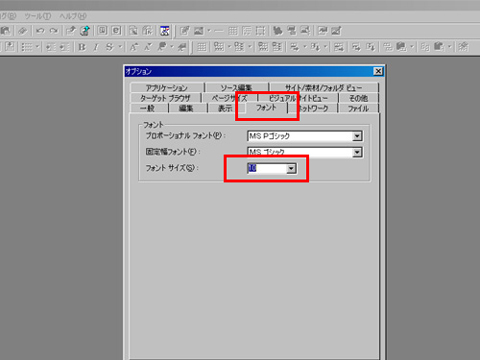The image size is (480, 360).
Task: Close the オプション dialog
Action: [x=378, y=71]
